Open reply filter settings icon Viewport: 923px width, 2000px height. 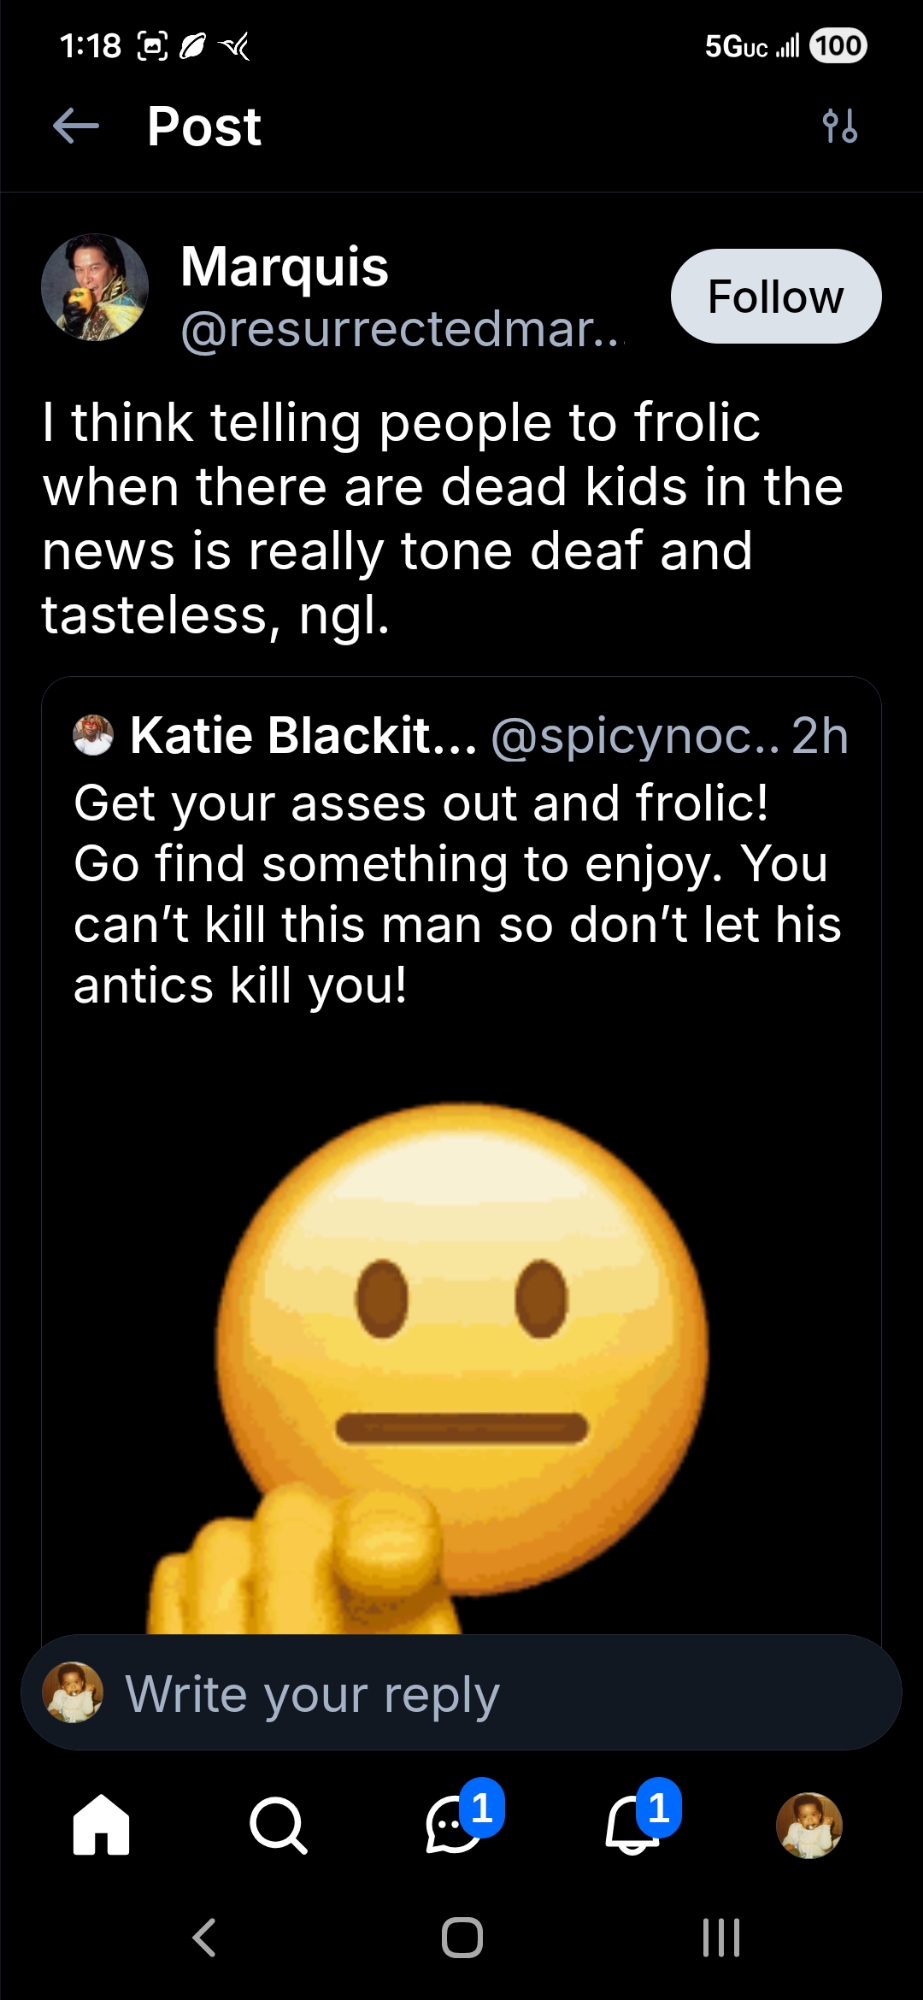coord(839,126)
